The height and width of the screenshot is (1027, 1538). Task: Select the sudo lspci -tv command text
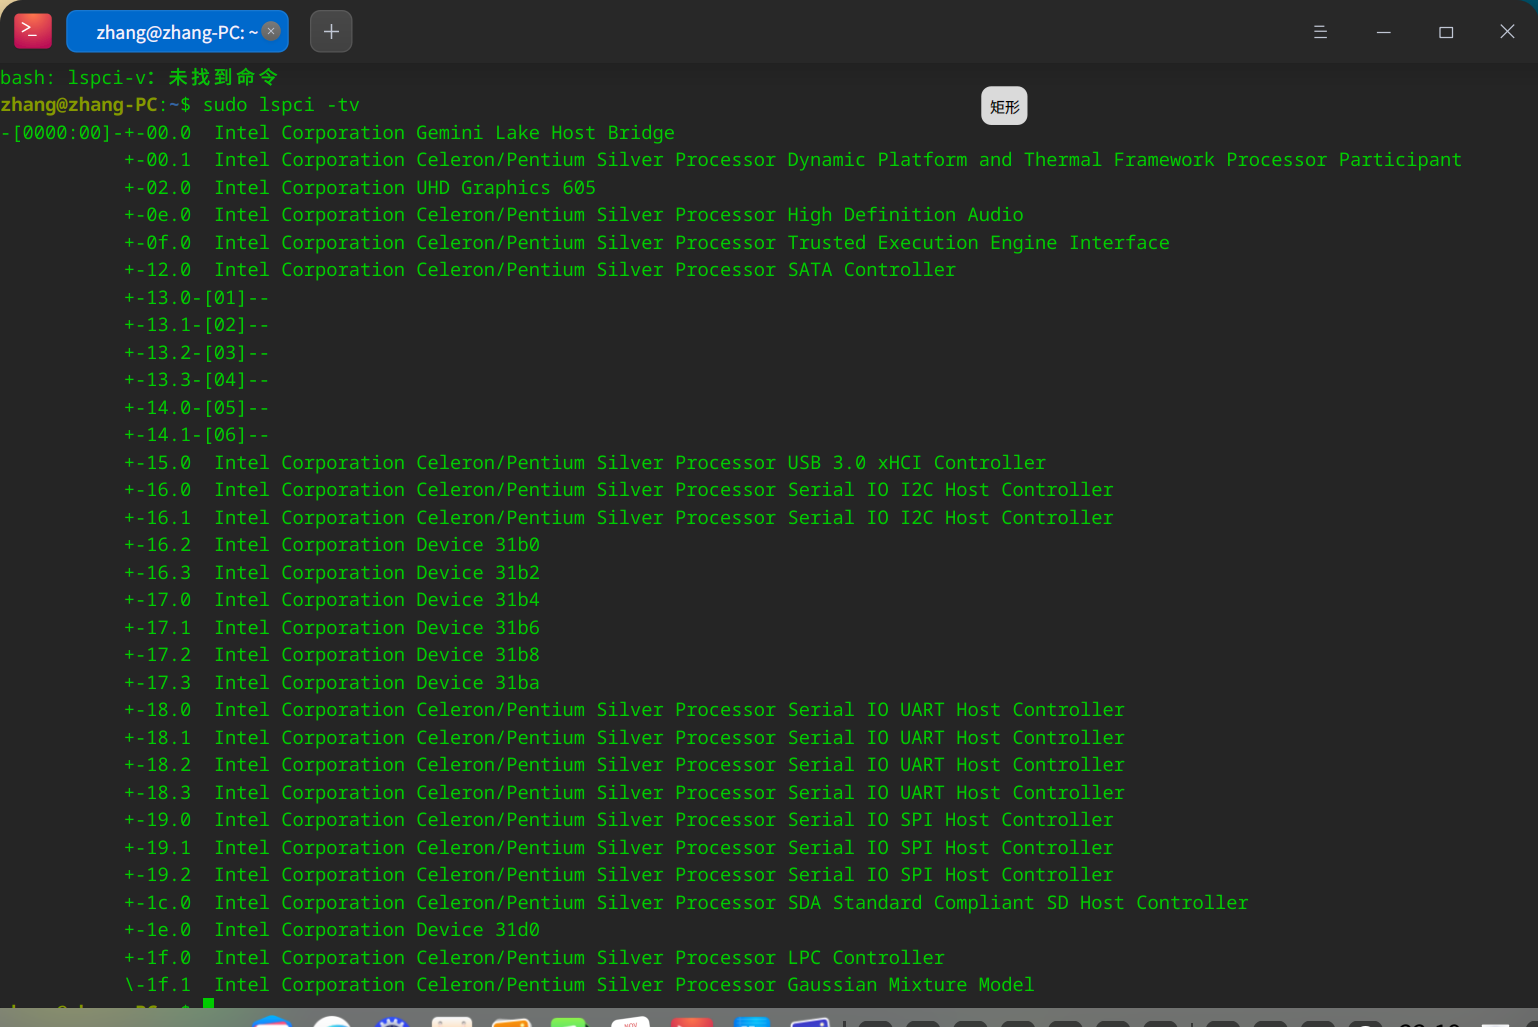(x=283, y=104)
